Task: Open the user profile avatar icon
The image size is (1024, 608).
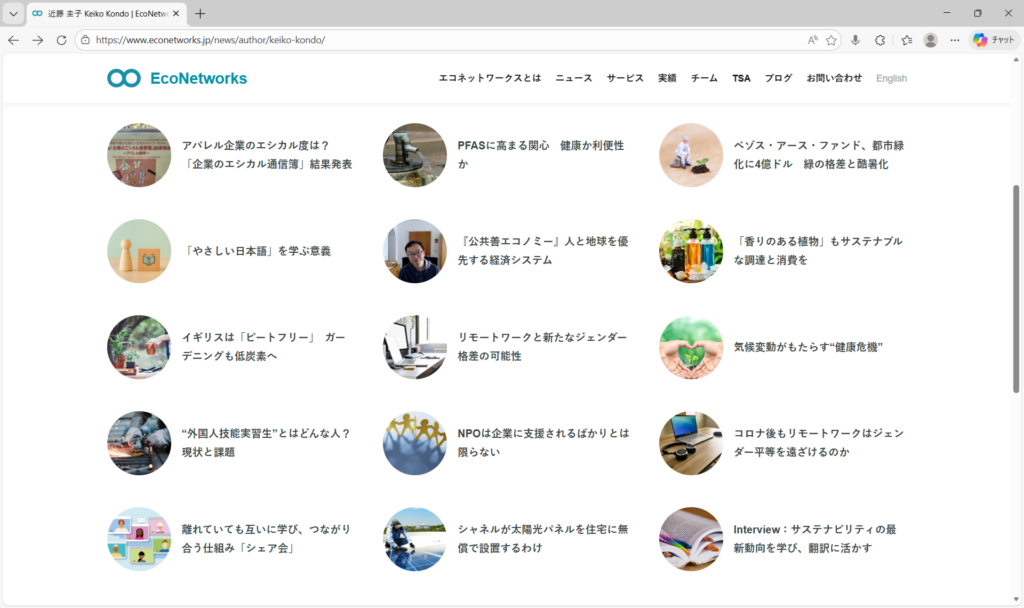Action: pyautogui.click(x=930, y=40)
